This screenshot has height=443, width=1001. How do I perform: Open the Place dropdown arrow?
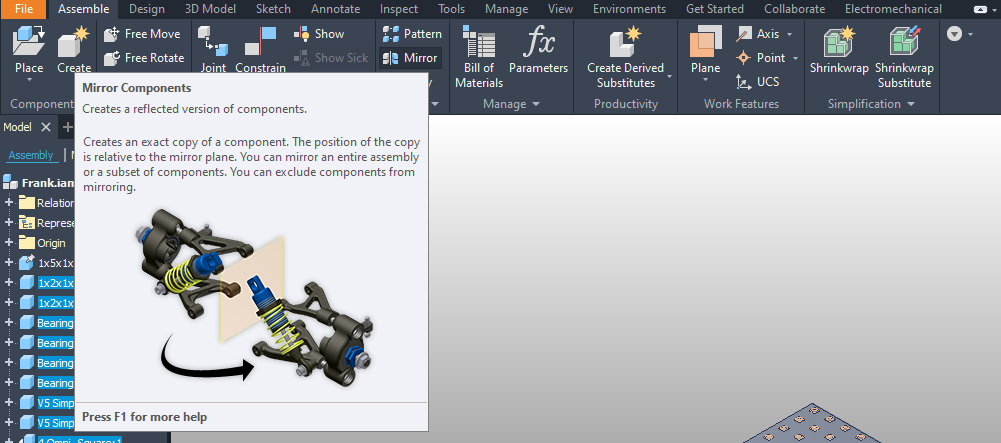[29, 80]
